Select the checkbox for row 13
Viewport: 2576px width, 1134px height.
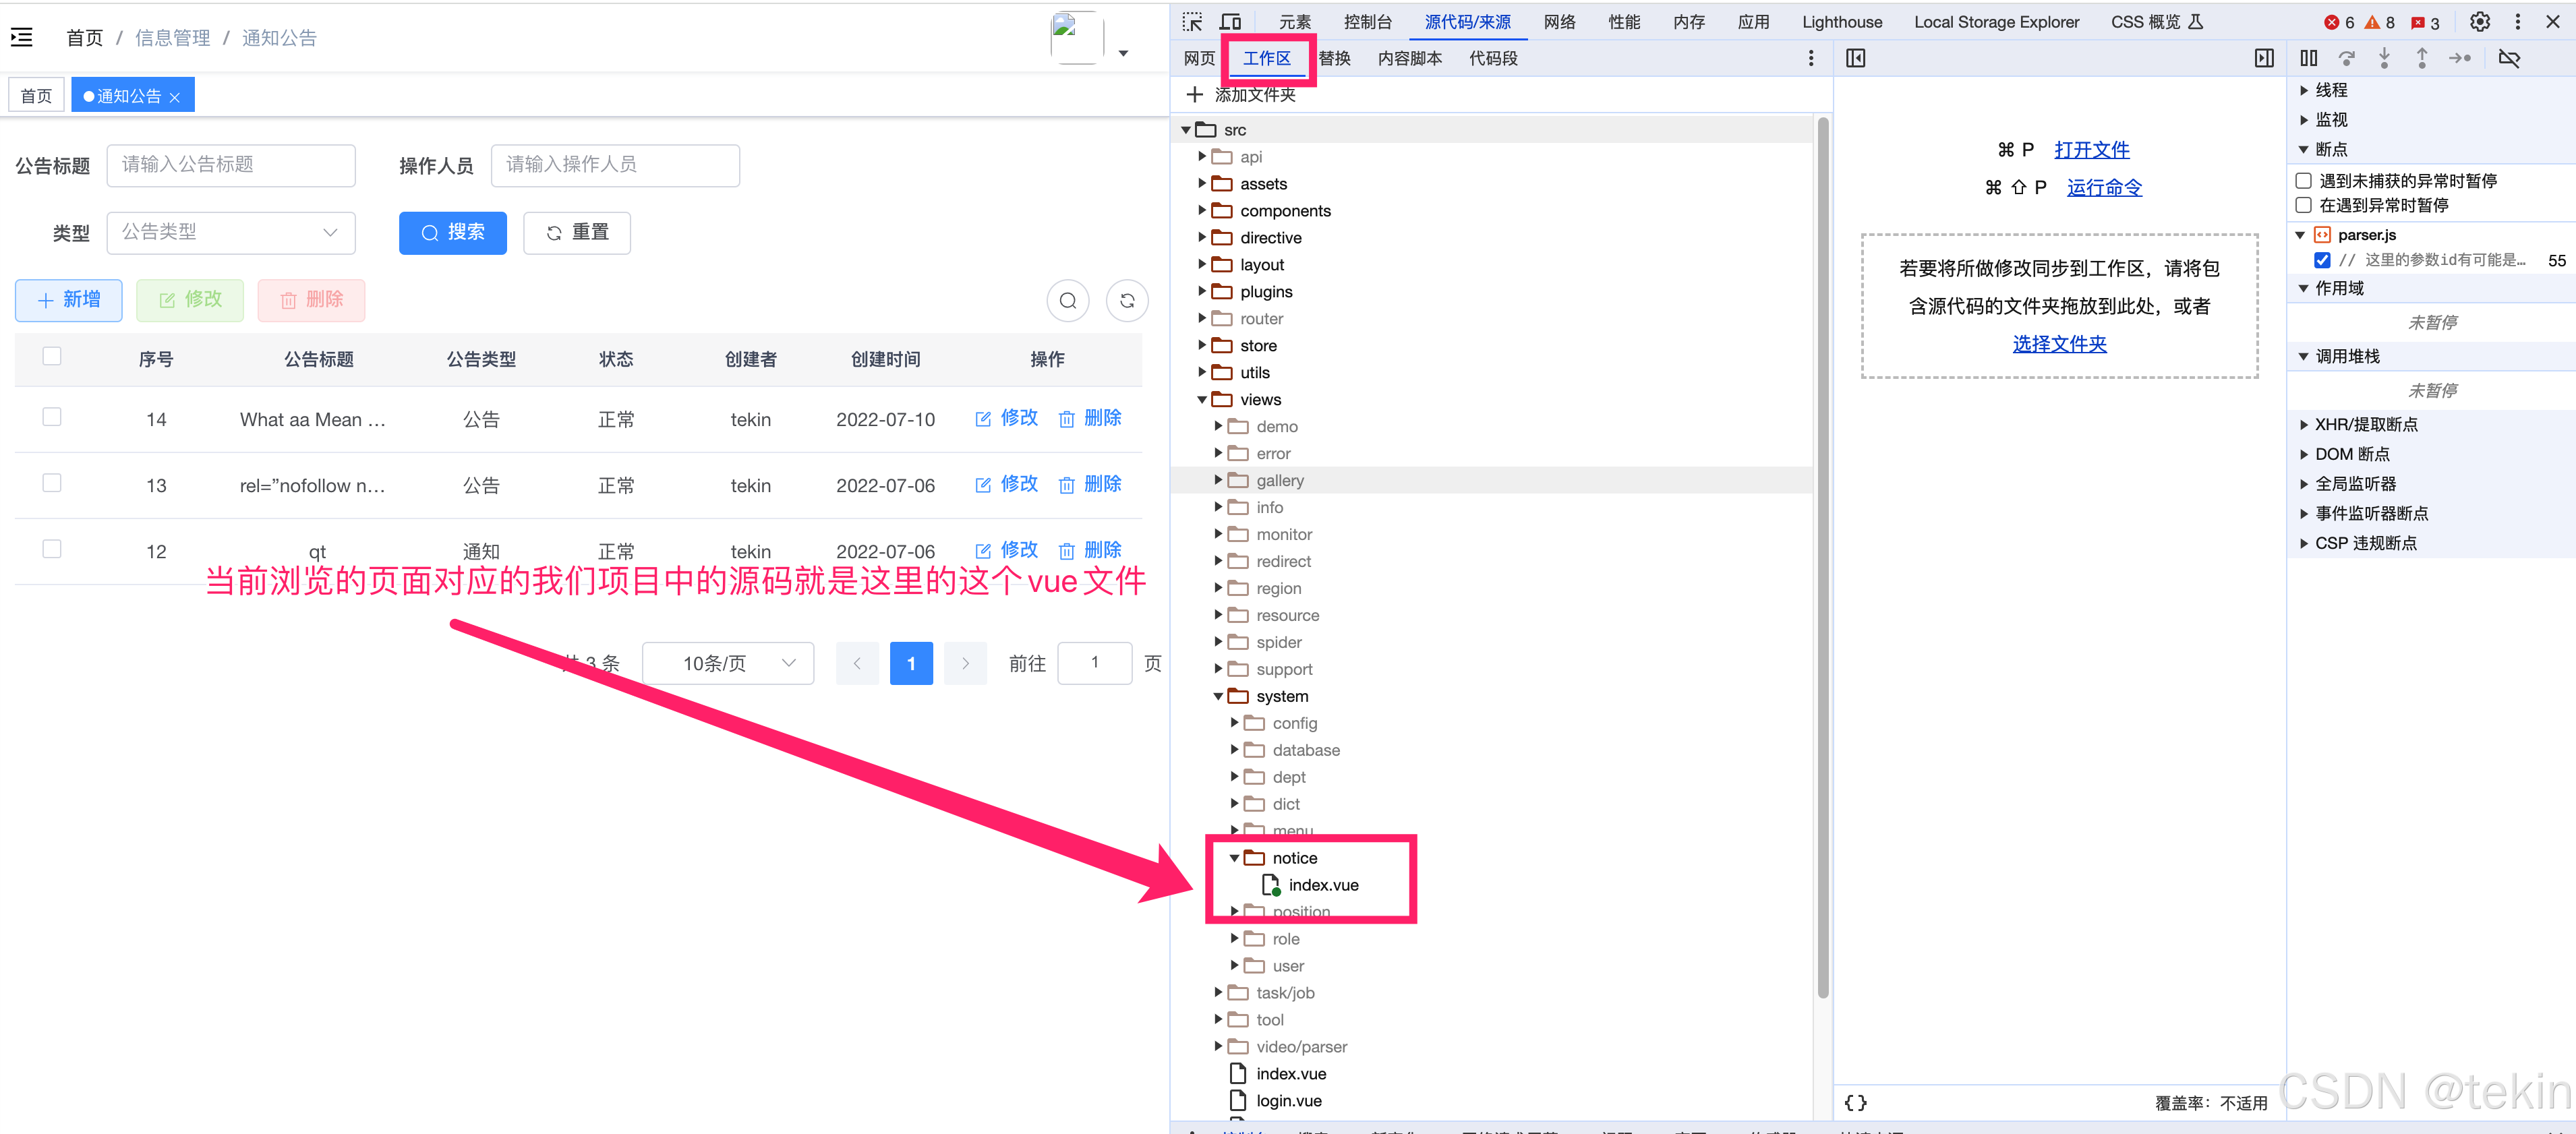pos(52,482)
